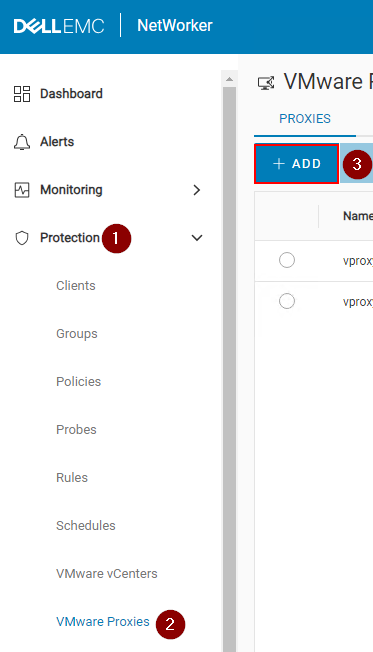Open the Alerts page

[57, 142]
